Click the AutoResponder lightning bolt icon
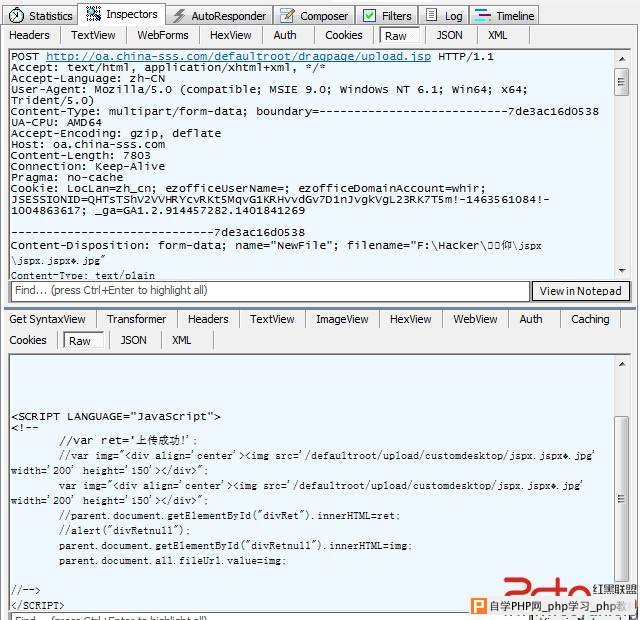Image resolution: width=640 pixels, height=620 pixels. [179, 16]
